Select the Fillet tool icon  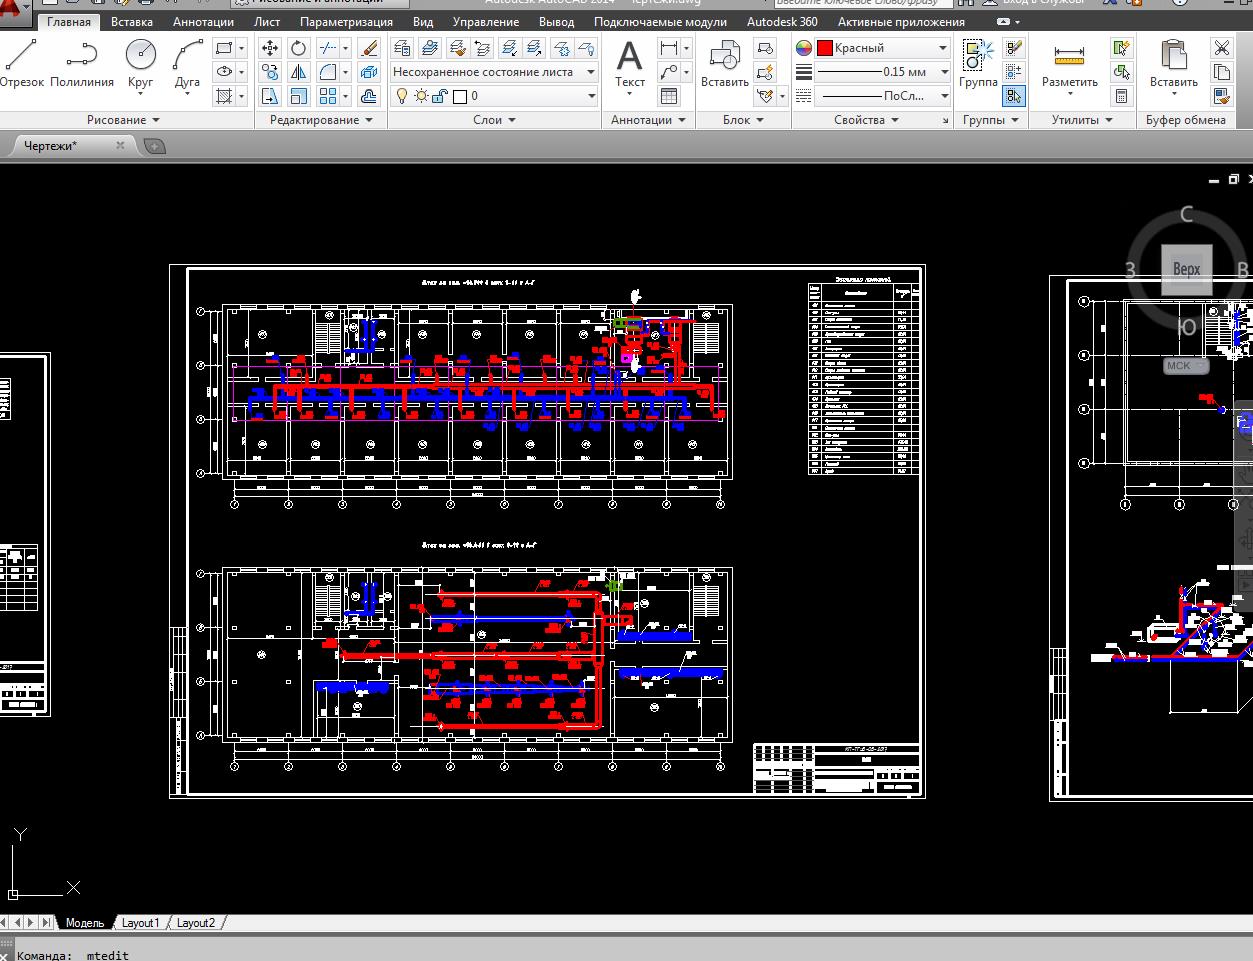tap(328, 72)
